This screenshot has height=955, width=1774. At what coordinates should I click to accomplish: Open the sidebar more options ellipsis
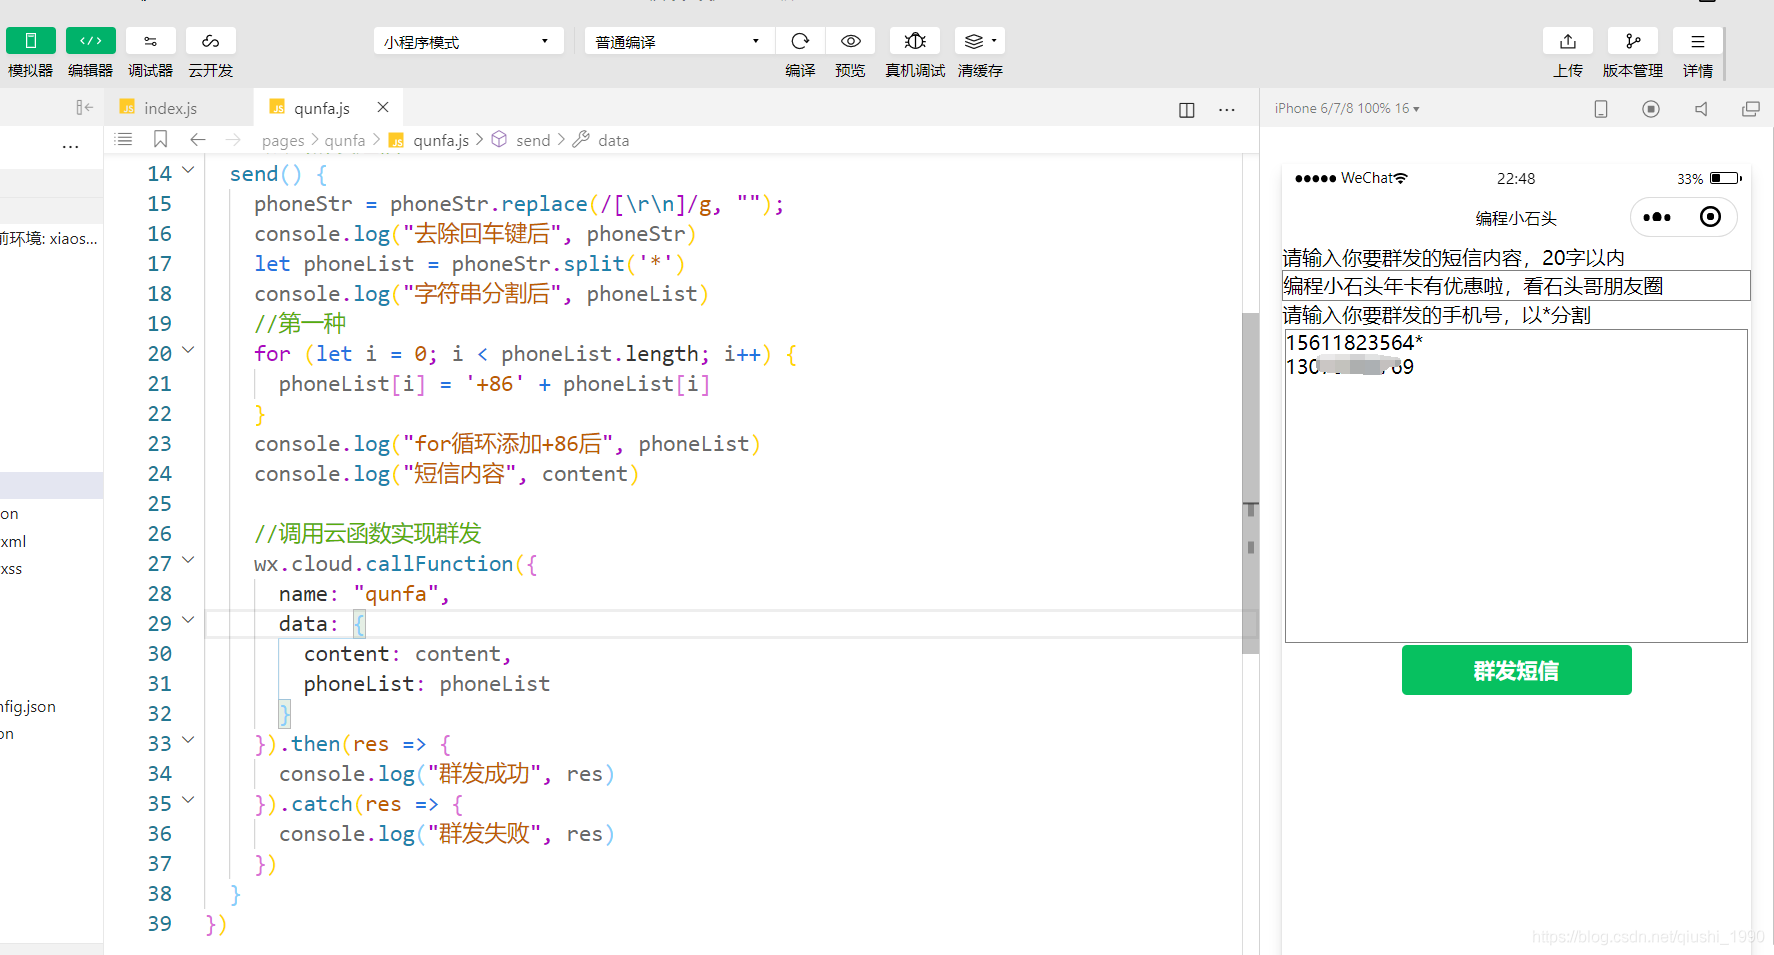70,146
